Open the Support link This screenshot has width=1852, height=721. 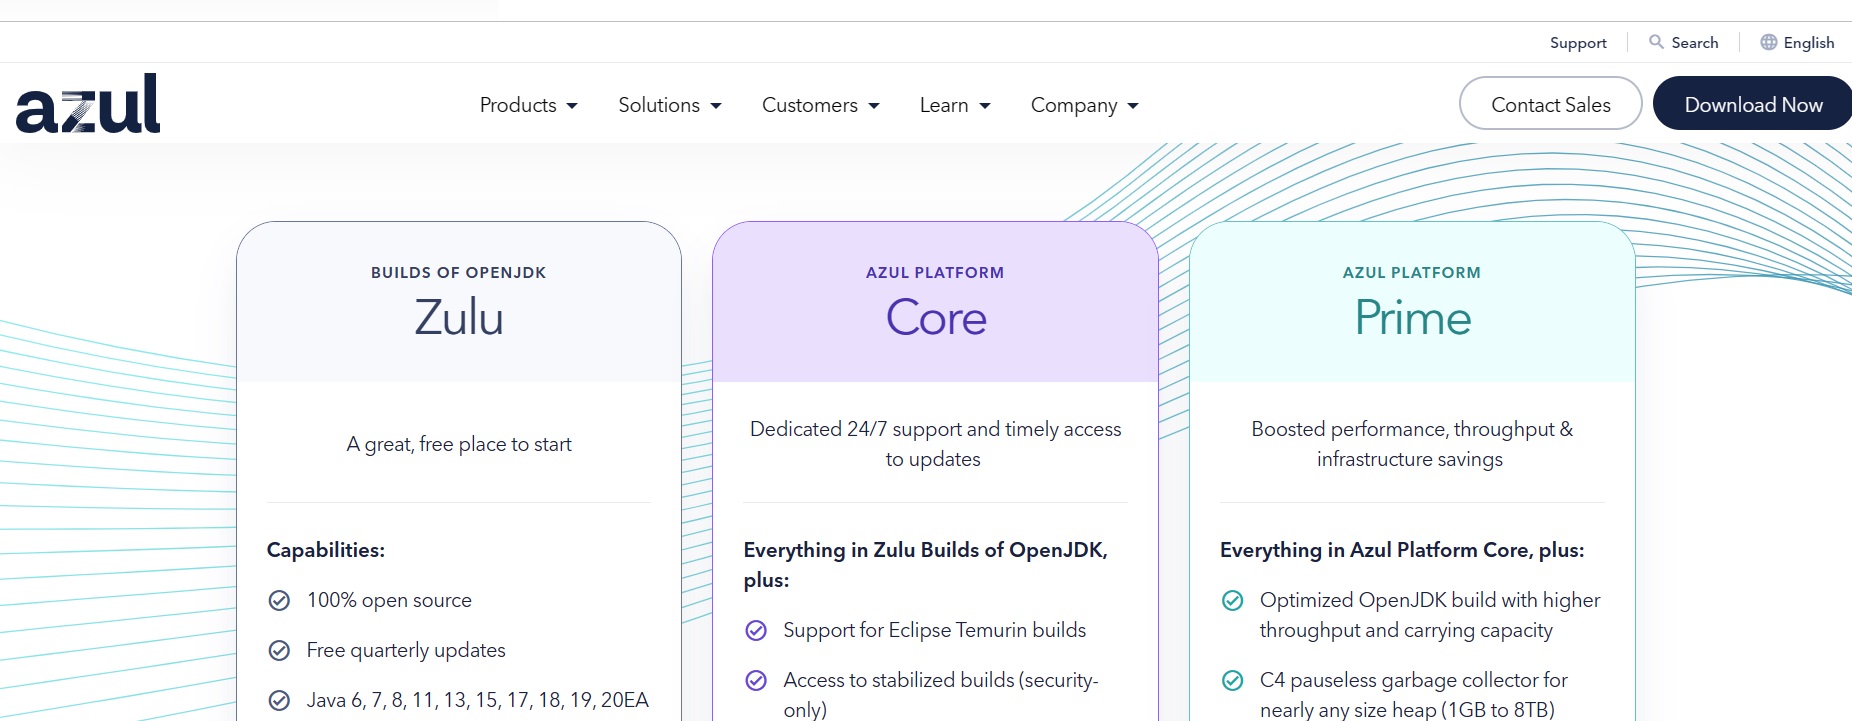[x=1578, y=43]
